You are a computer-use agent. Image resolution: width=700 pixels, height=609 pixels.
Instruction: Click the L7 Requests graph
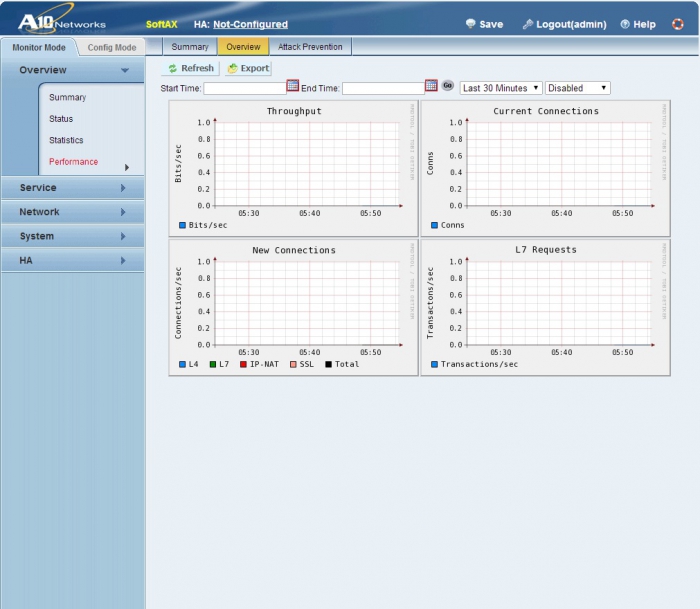point(545,308)
